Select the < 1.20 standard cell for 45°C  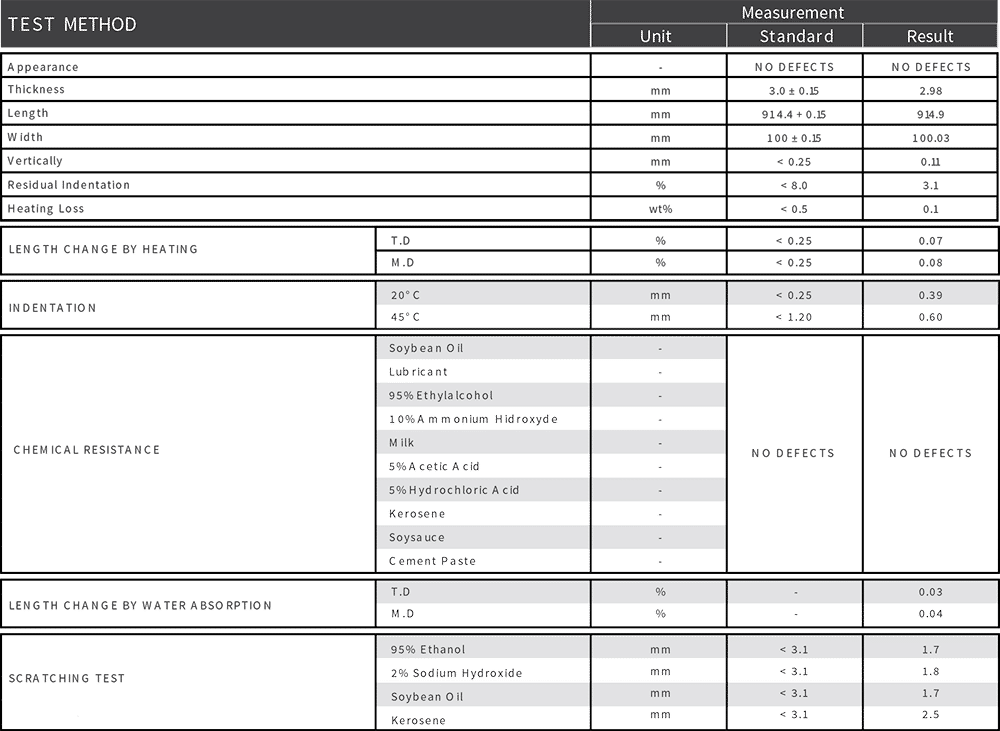tap(794, 319)
